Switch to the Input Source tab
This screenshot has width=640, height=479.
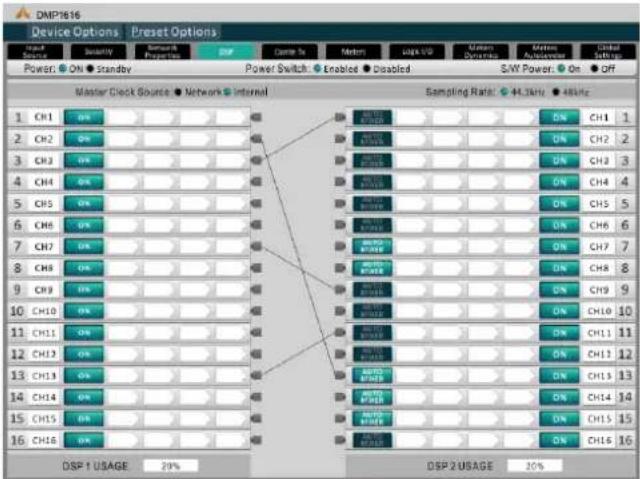point(35,52)
